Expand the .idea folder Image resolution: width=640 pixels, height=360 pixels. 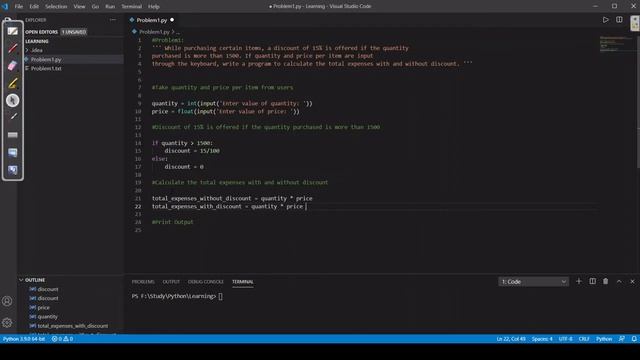coord(37,50)
